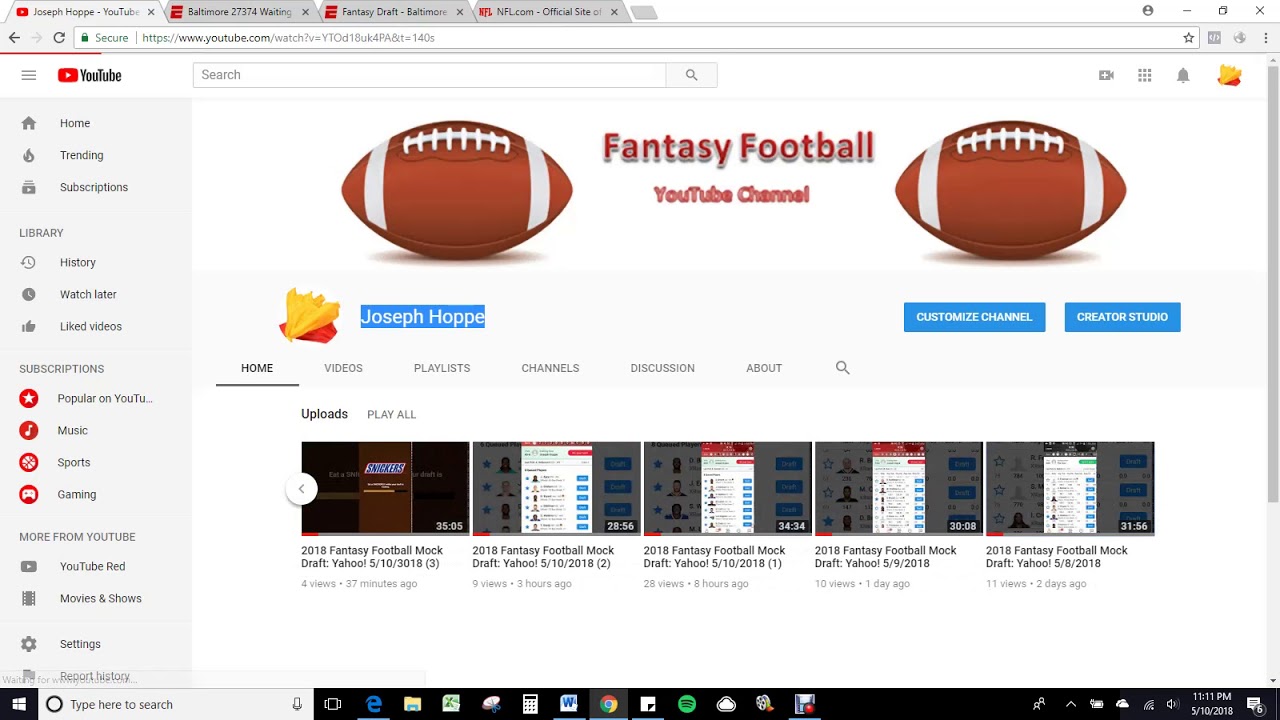Image resolution: width=1280 pixels, height=720 pixels.
Task: Open Creator Studio
Action: tap(1122, 317)
